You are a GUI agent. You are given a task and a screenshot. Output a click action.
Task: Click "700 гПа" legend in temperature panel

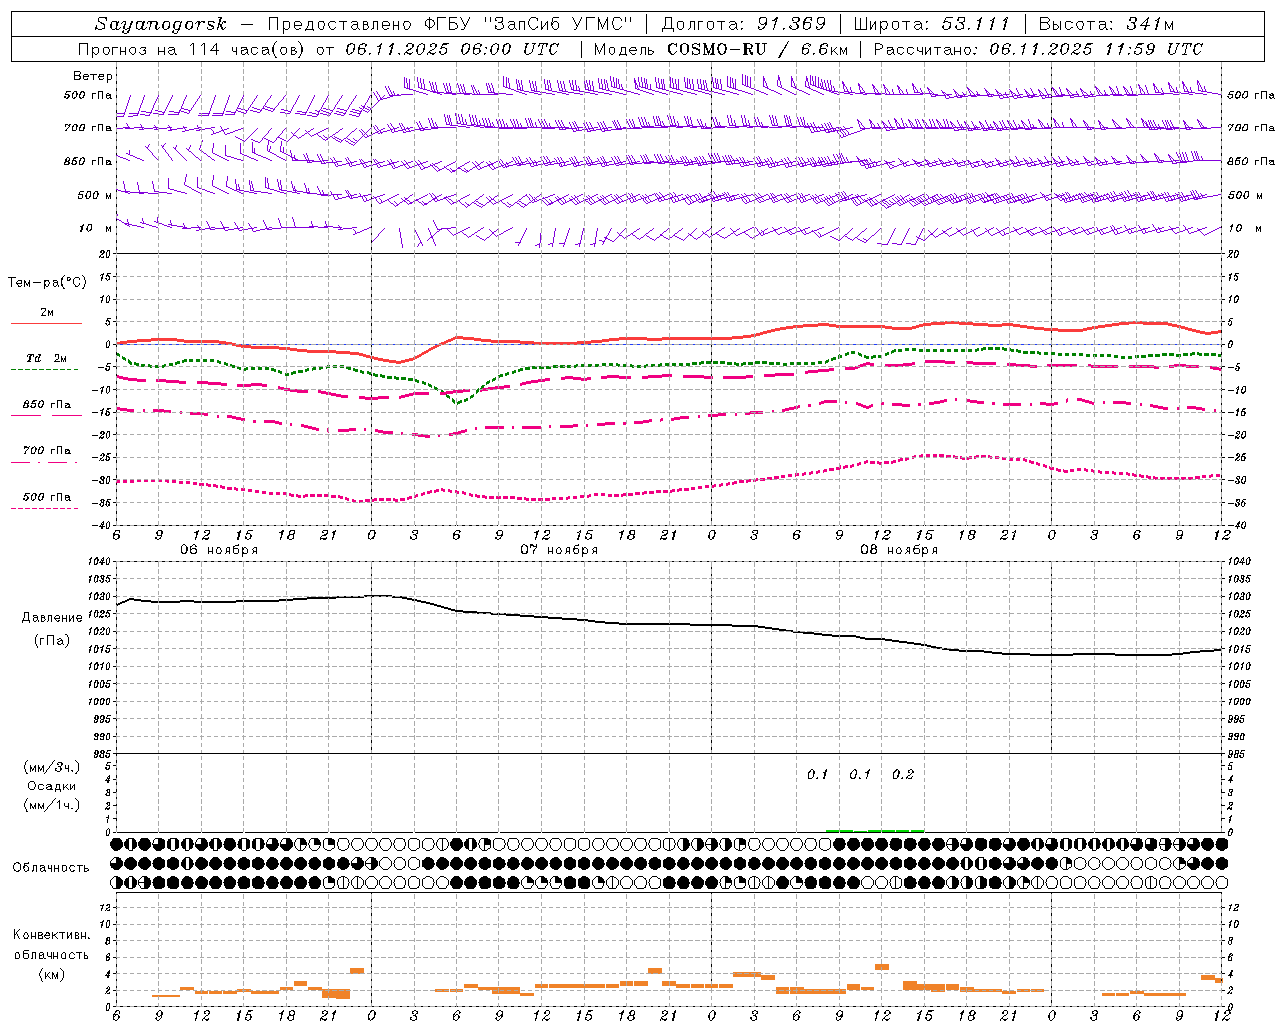coord(47,451)
